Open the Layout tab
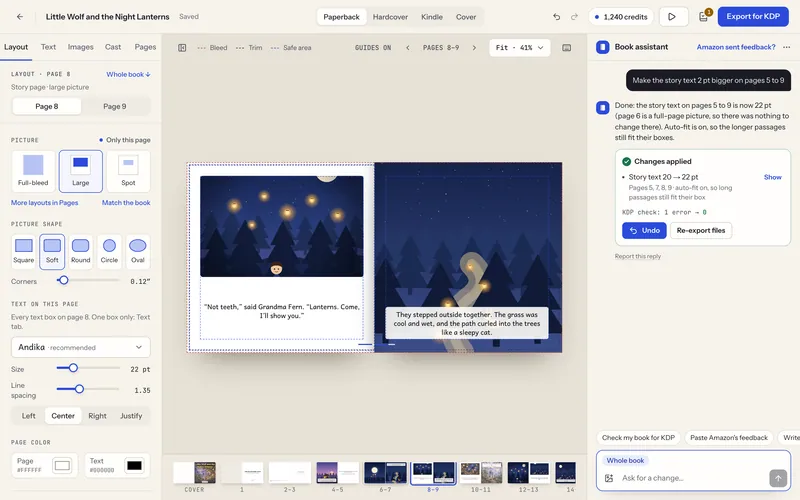This screenshot has height=500, width=800. pos(16,47)
